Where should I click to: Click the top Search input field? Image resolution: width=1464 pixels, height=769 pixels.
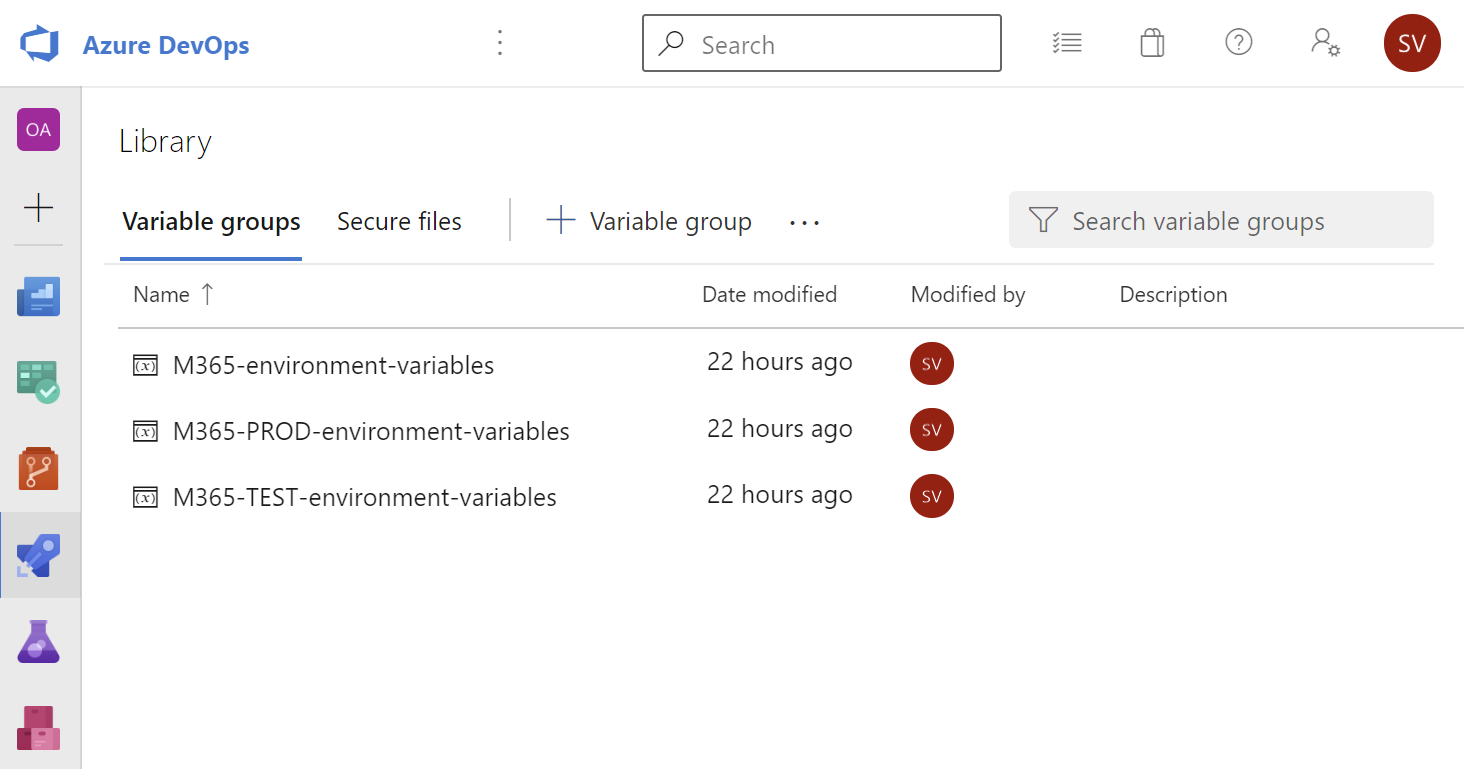coord(821,43)
